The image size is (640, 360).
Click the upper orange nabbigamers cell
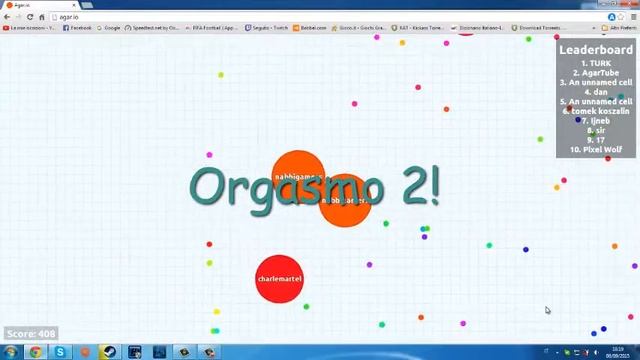pyautogui.click(x=298, y=176)
